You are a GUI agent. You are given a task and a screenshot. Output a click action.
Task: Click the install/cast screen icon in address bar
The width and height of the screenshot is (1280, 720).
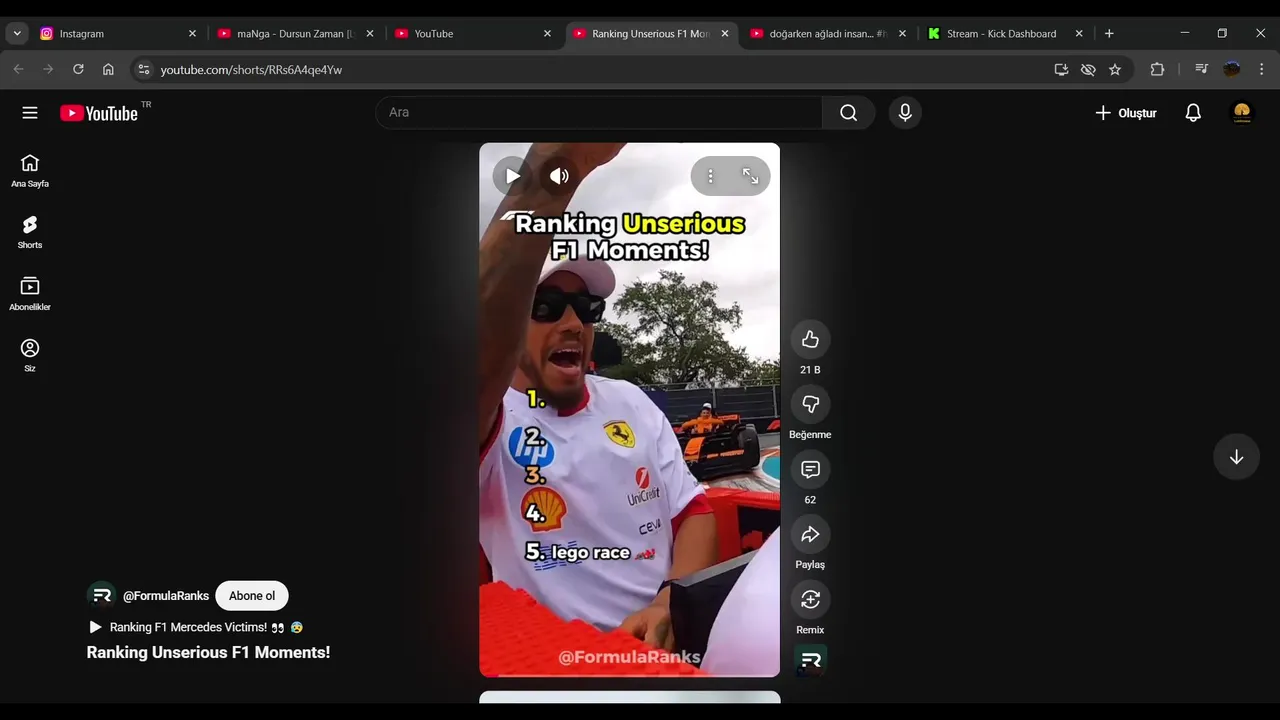pyautogui.click(x=1061, y=69)
